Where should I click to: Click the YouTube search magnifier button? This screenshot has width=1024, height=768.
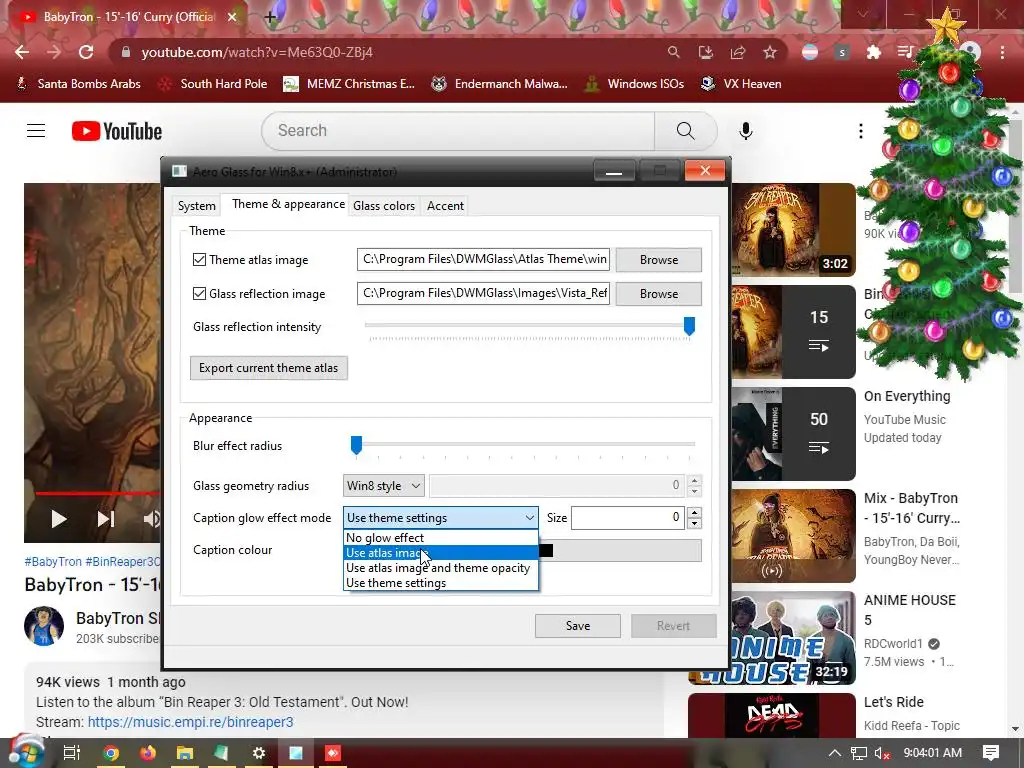[x=685, y=131]
